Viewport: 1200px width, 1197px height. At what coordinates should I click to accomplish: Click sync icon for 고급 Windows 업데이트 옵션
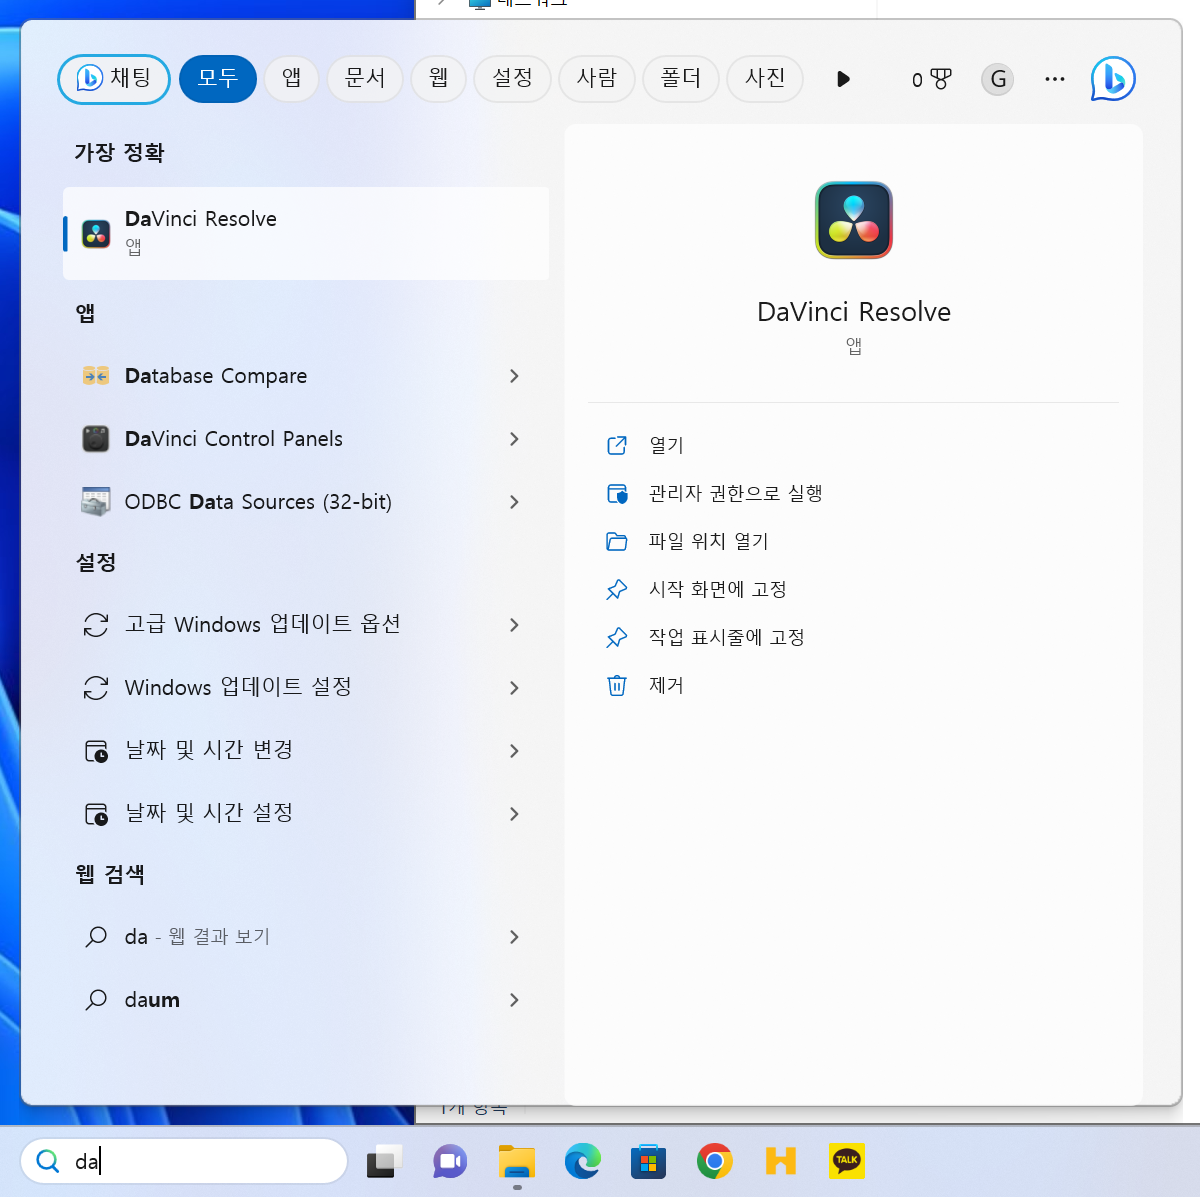coord(96,625)
